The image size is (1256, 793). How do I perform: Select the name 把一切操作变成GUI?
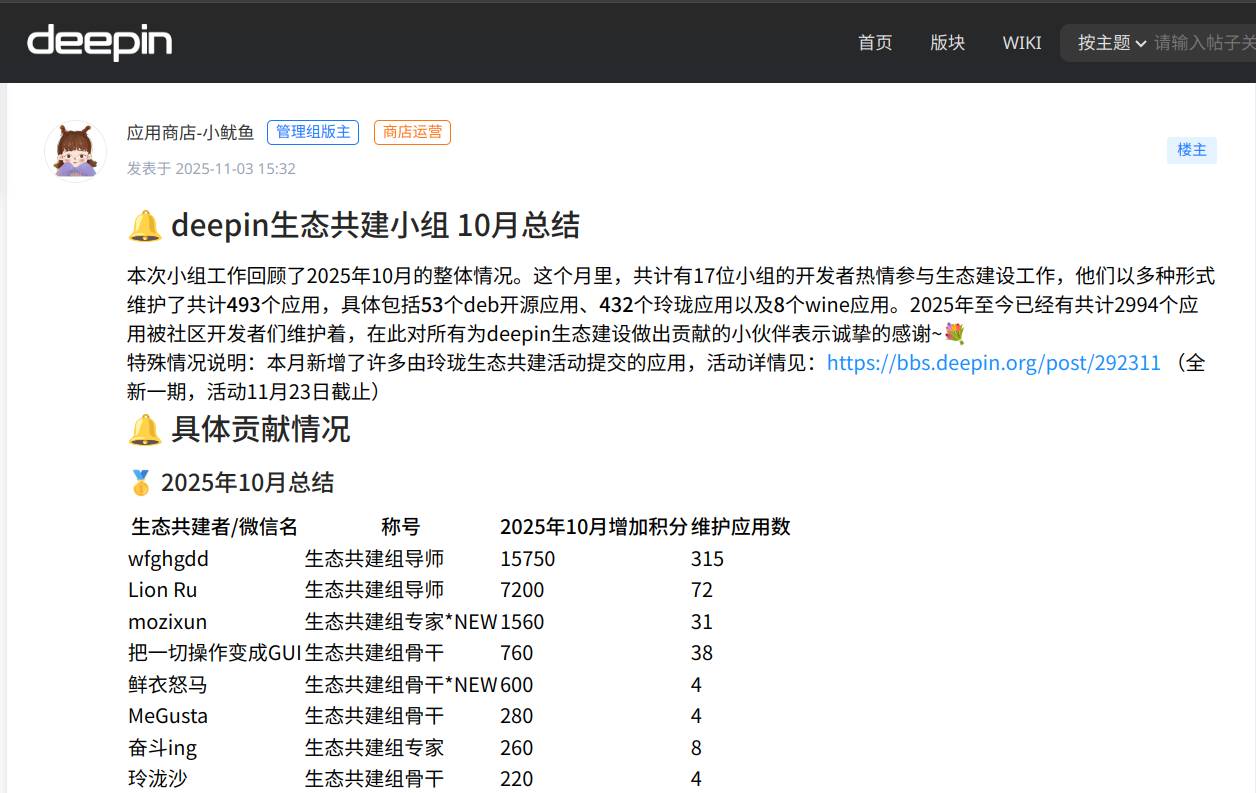215,653
